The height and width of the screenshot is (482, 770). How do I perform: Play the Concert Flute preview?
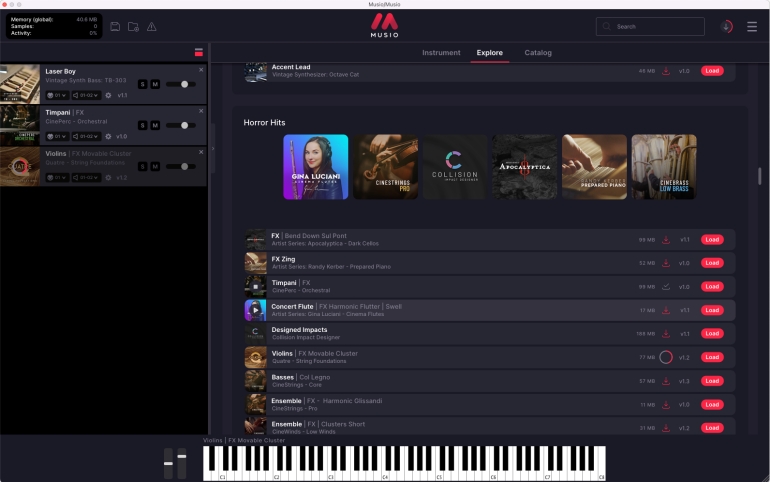coord(255,310)
